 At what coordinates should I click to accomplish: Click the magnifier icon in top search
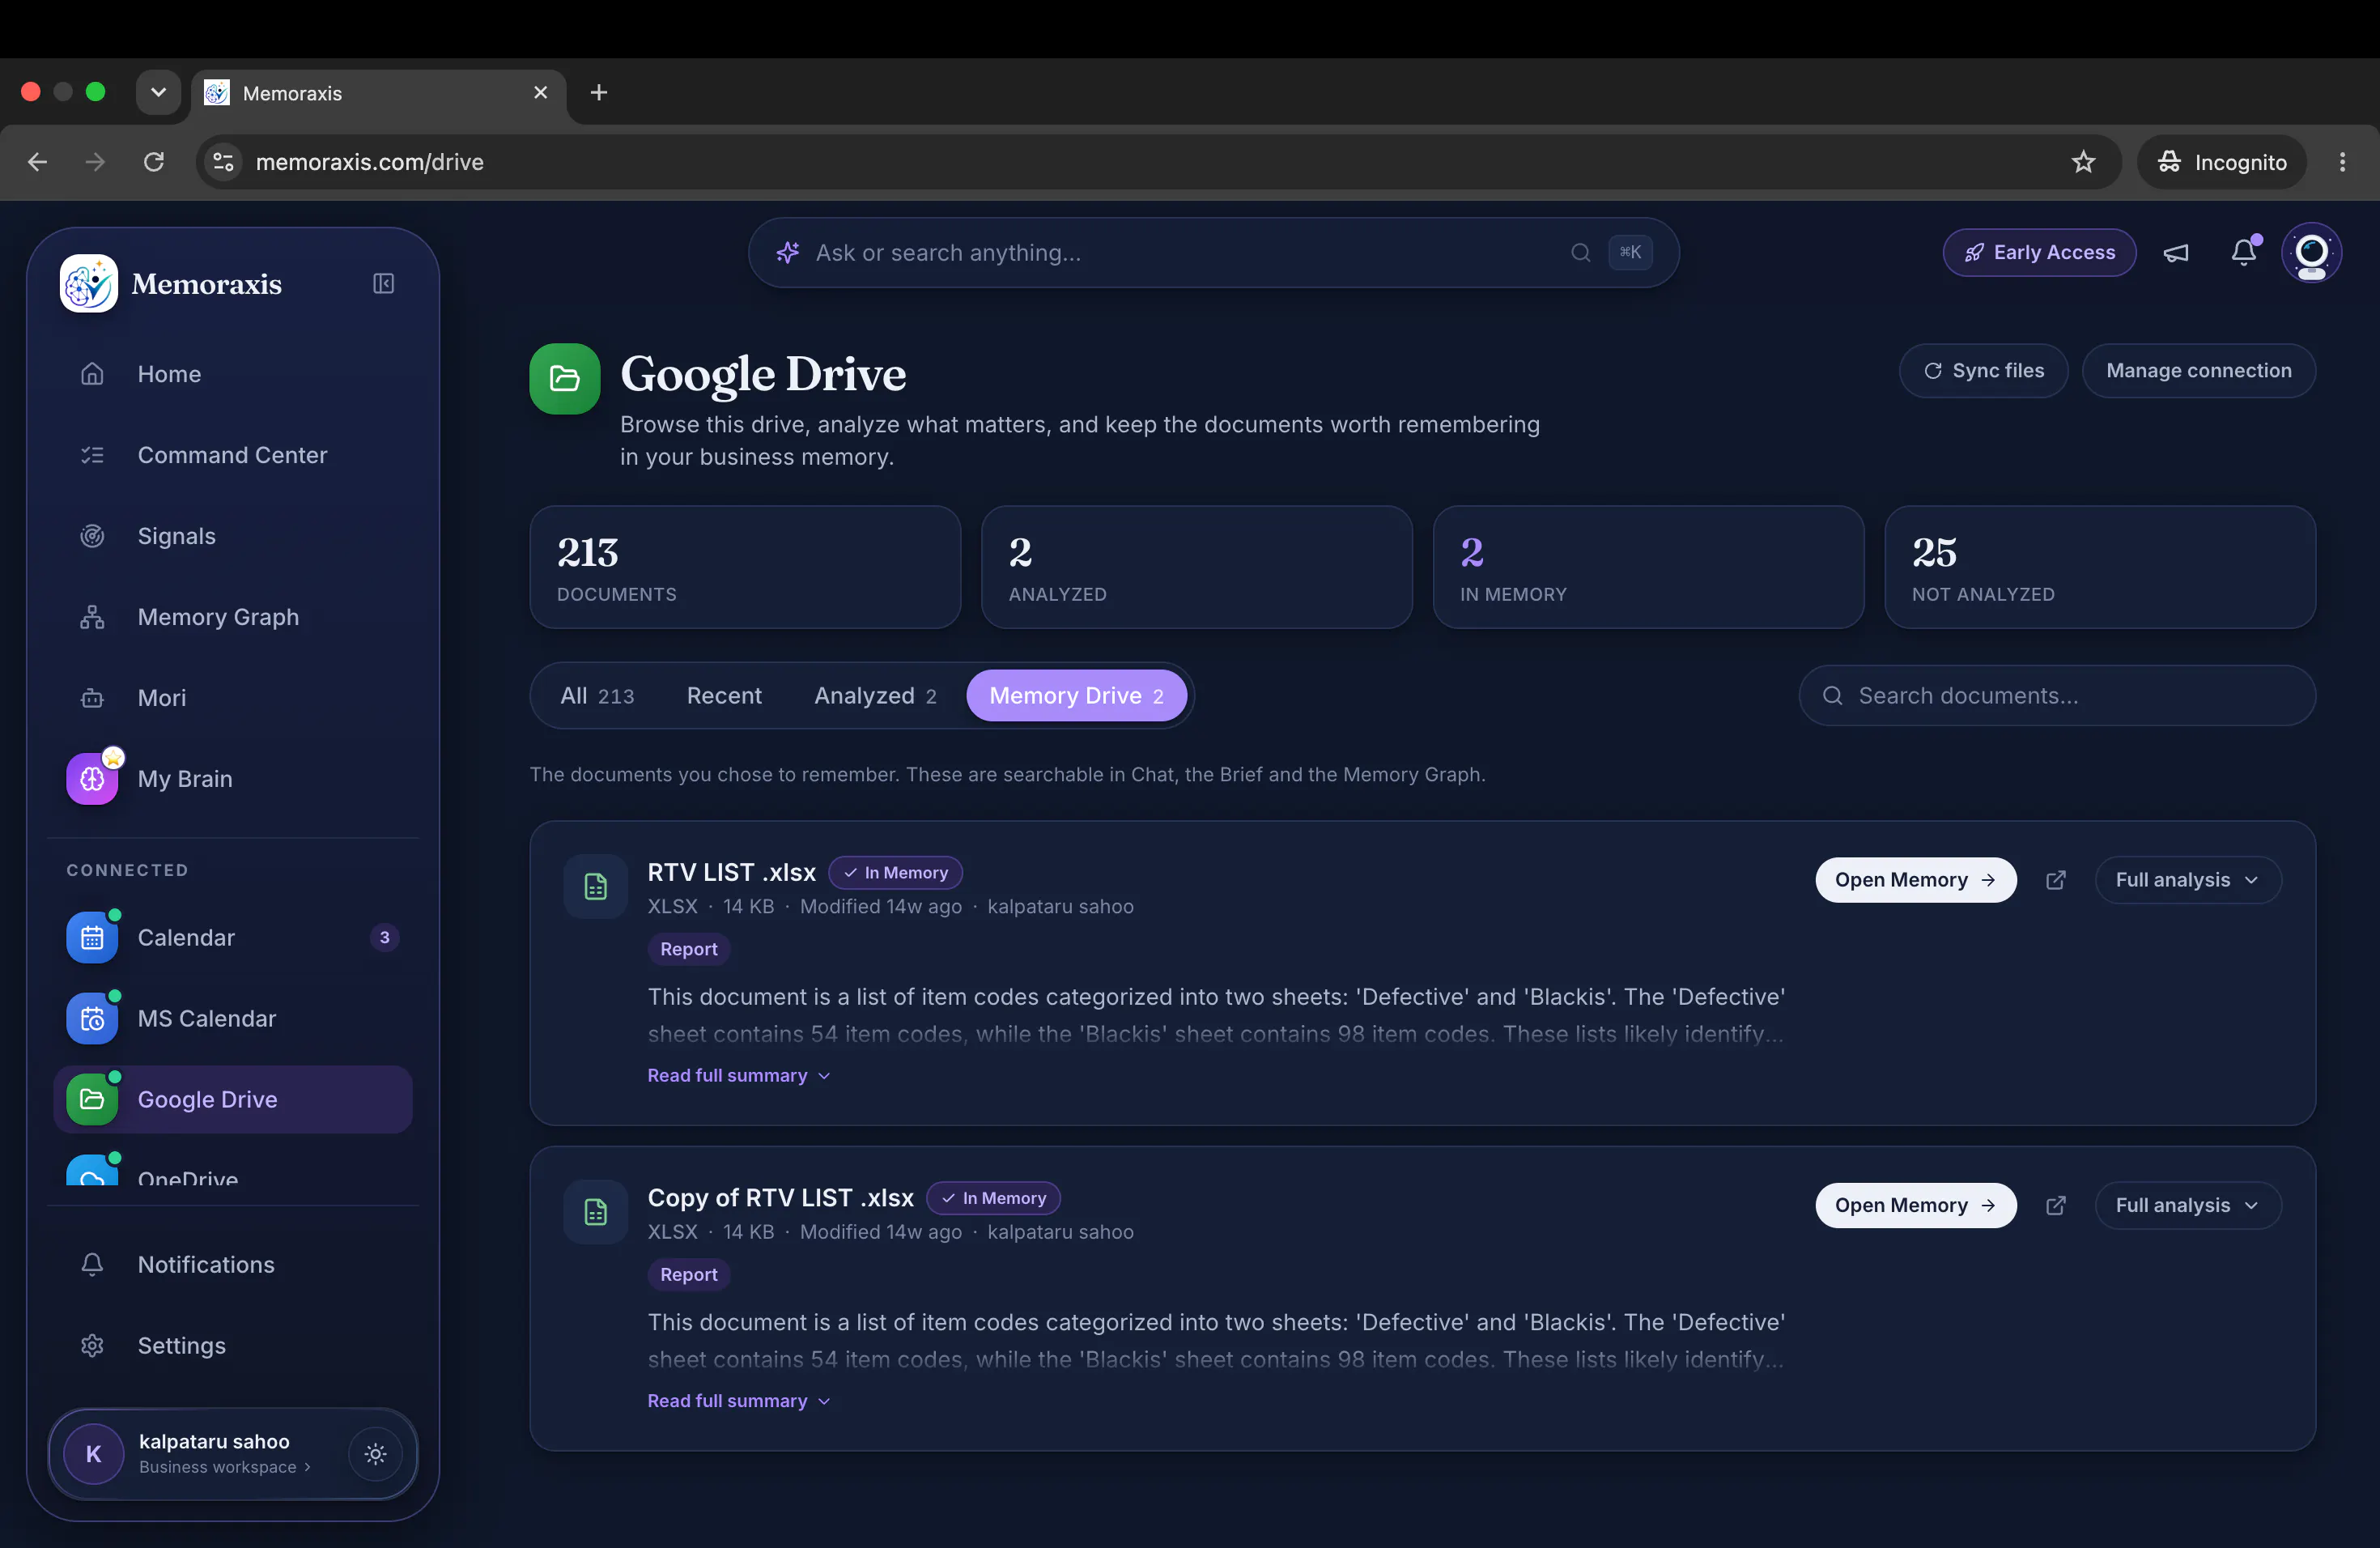(1580, 253)
